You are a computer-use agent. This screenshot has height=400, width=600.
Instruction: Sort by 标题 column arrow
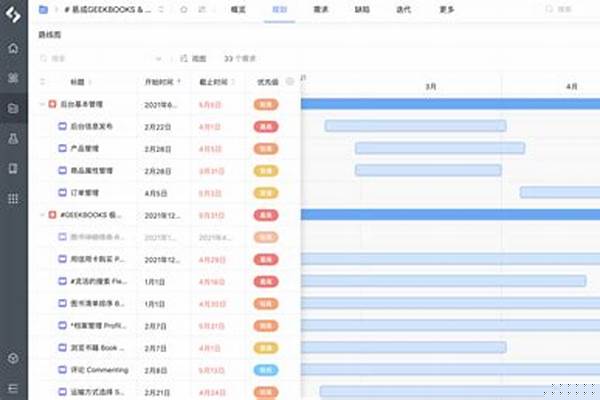90,82
